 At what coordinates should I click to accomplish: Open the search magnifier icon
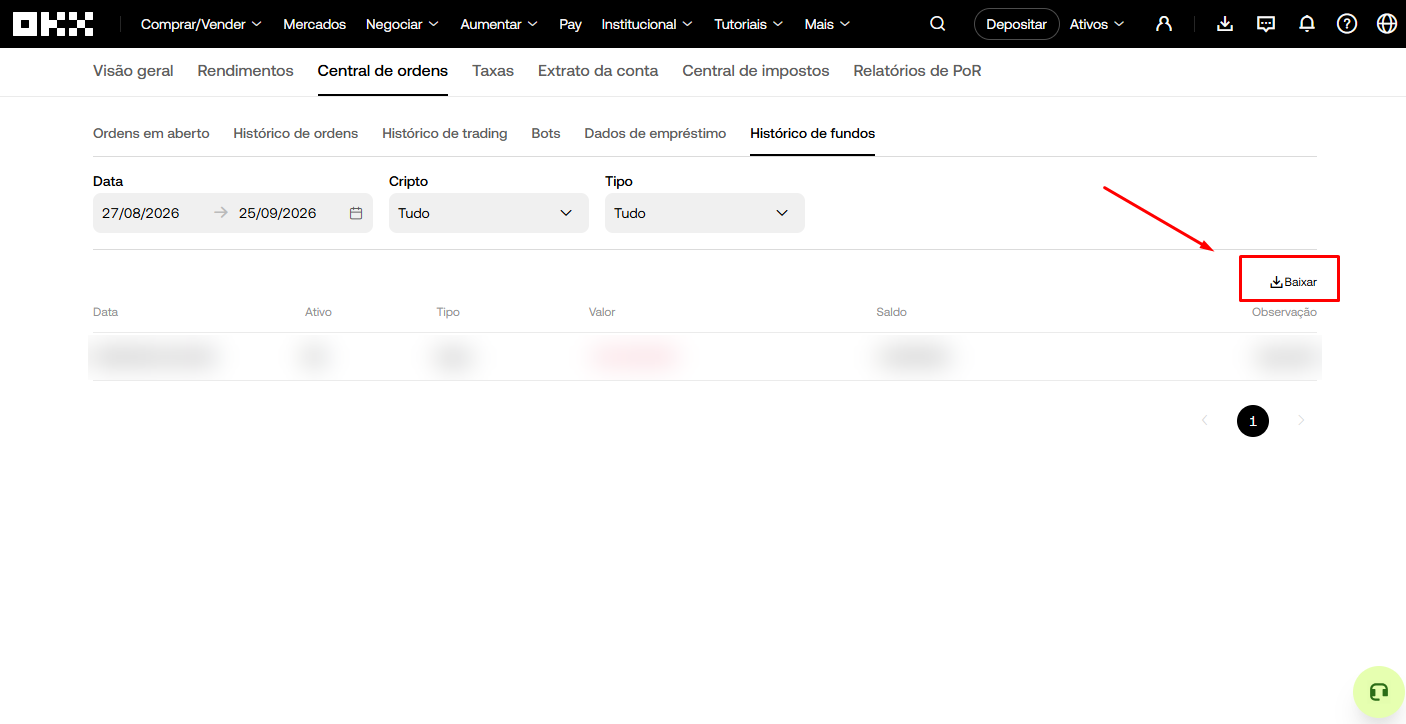[x=938, y=24]
